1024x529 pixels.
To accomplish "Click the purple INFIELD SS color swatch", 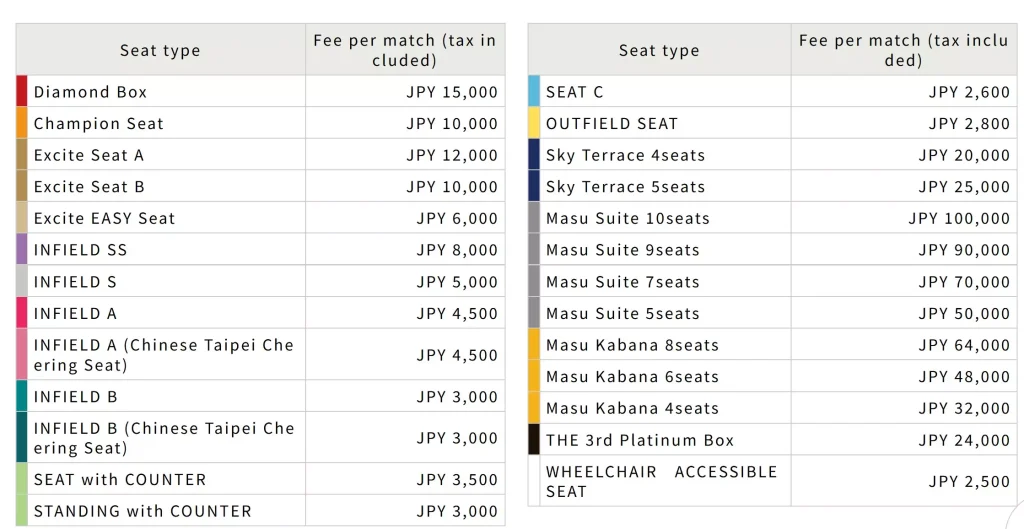I will click(x=22, y=249).
